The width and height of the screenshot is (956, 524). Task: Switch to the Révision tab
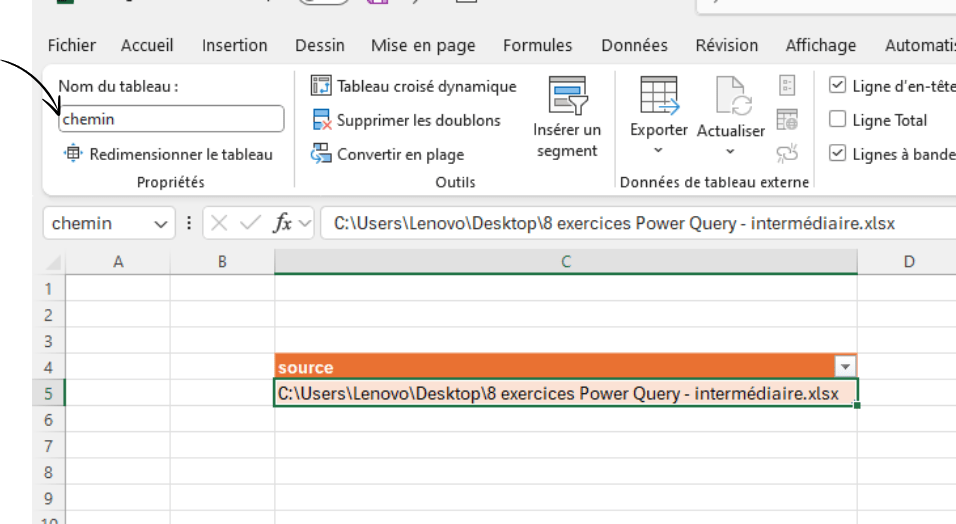(x=727, y=45)
